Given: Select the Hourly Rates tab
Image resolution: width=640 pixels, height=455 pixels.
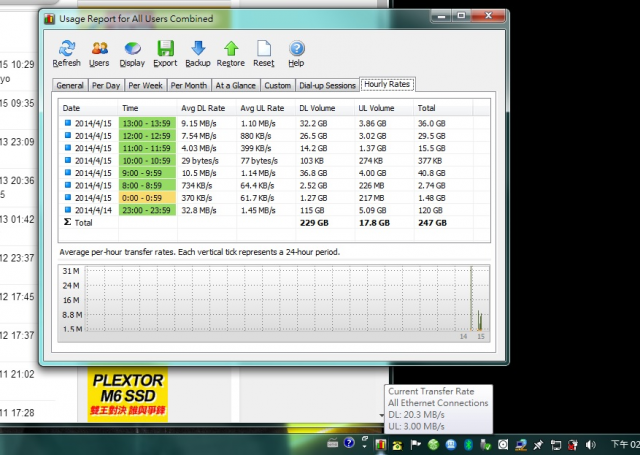Looking at the screenshot, I should click(387, 84).
